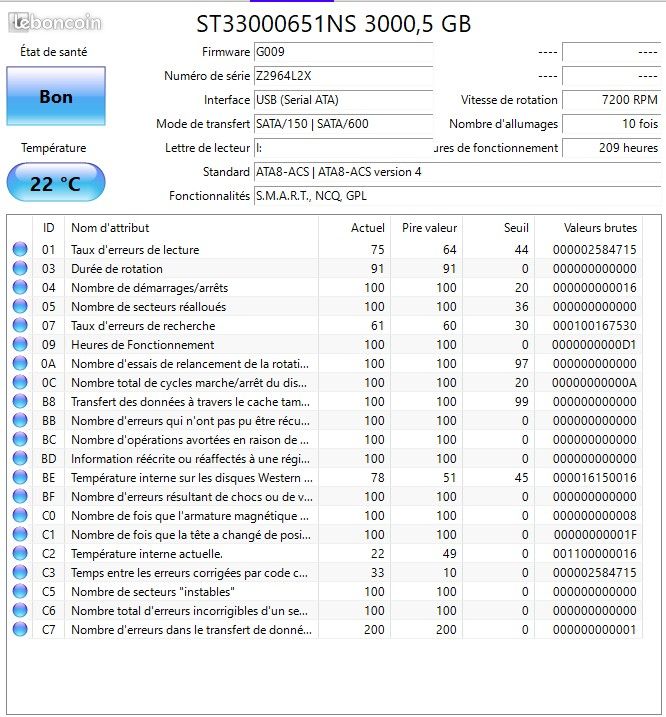Click the transfer mode field SATA/150 | SATA/600
The image size is (666, 717).
tap(343, 124)
